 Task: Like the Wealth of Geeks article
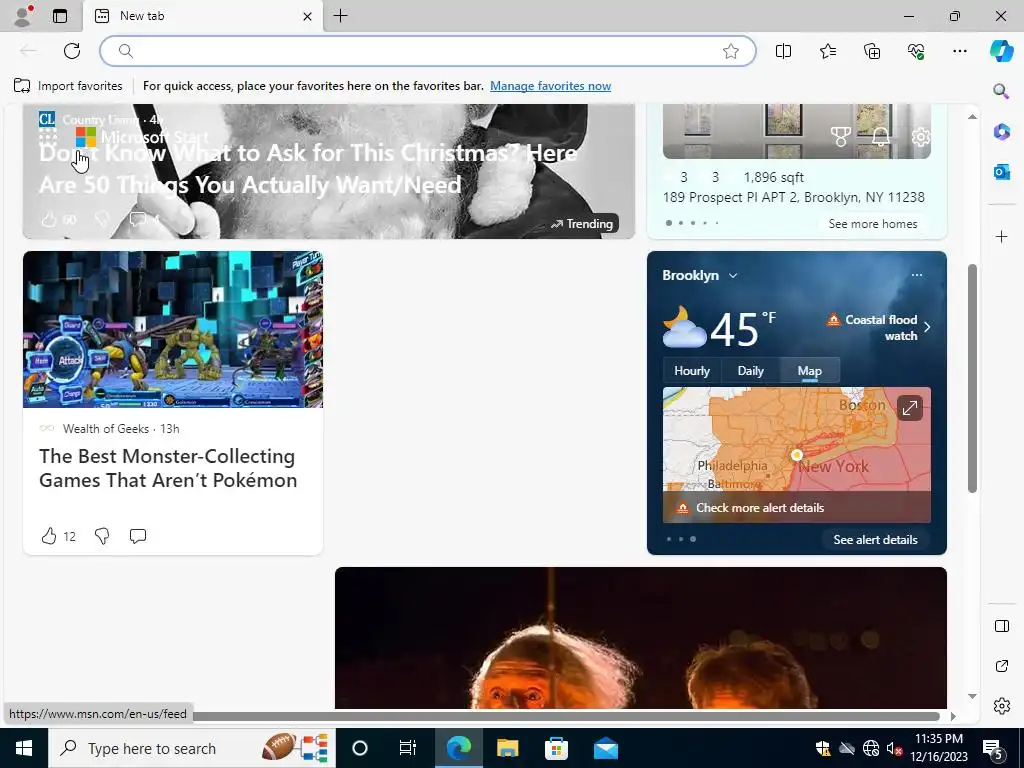click(49, 536)
